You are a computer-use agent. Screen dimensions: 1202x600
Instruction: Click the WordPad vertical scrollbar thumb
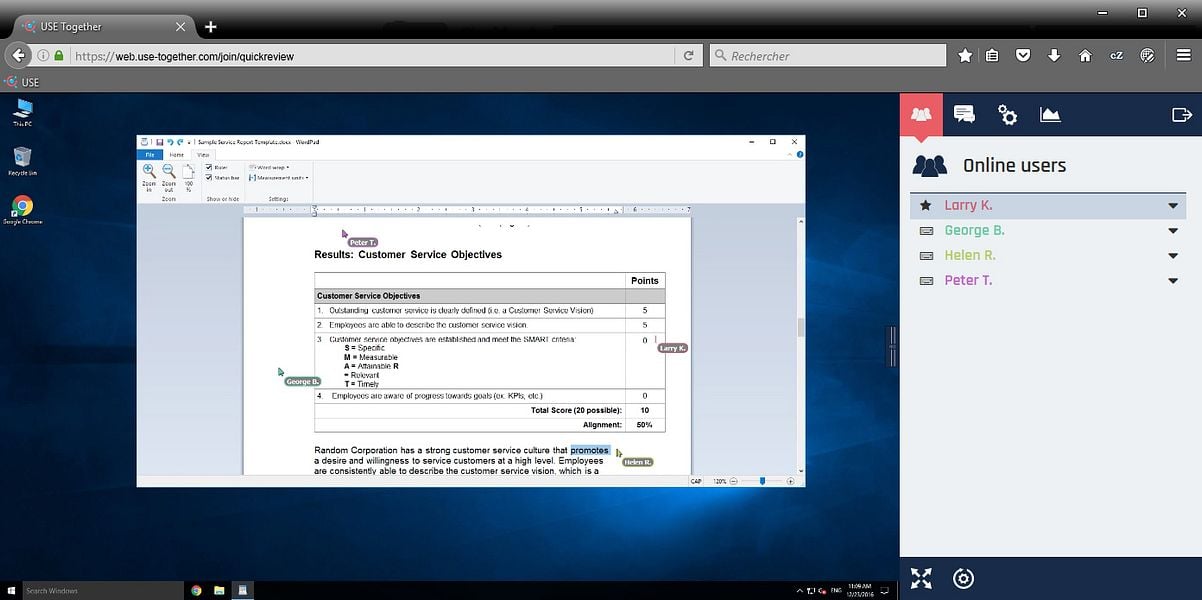[800, 327]
